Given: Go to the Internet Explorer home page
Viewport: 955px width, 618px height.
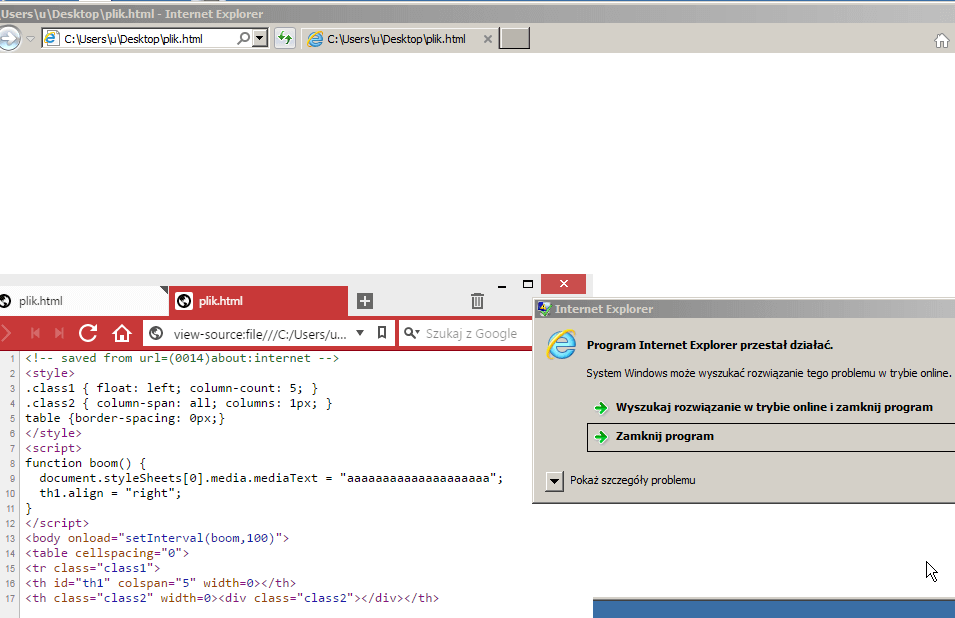Looking at the screenshot, I should point(942,41).
